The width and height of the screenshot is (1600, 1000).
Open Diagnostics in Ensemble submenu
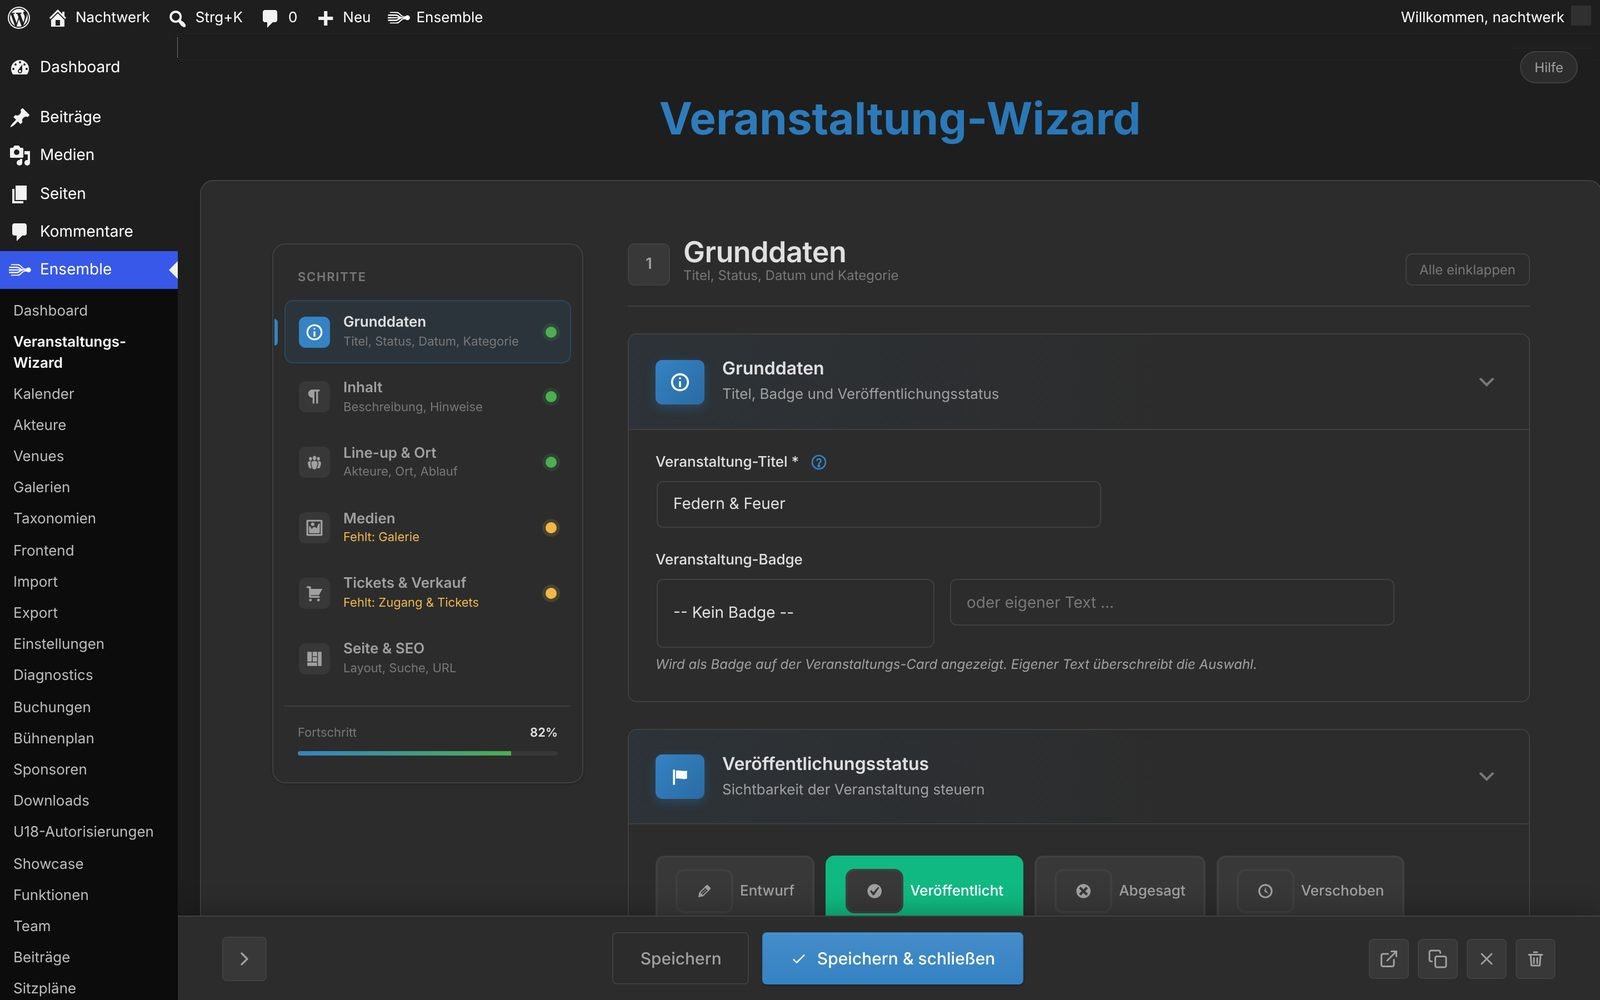pos(53,675)
